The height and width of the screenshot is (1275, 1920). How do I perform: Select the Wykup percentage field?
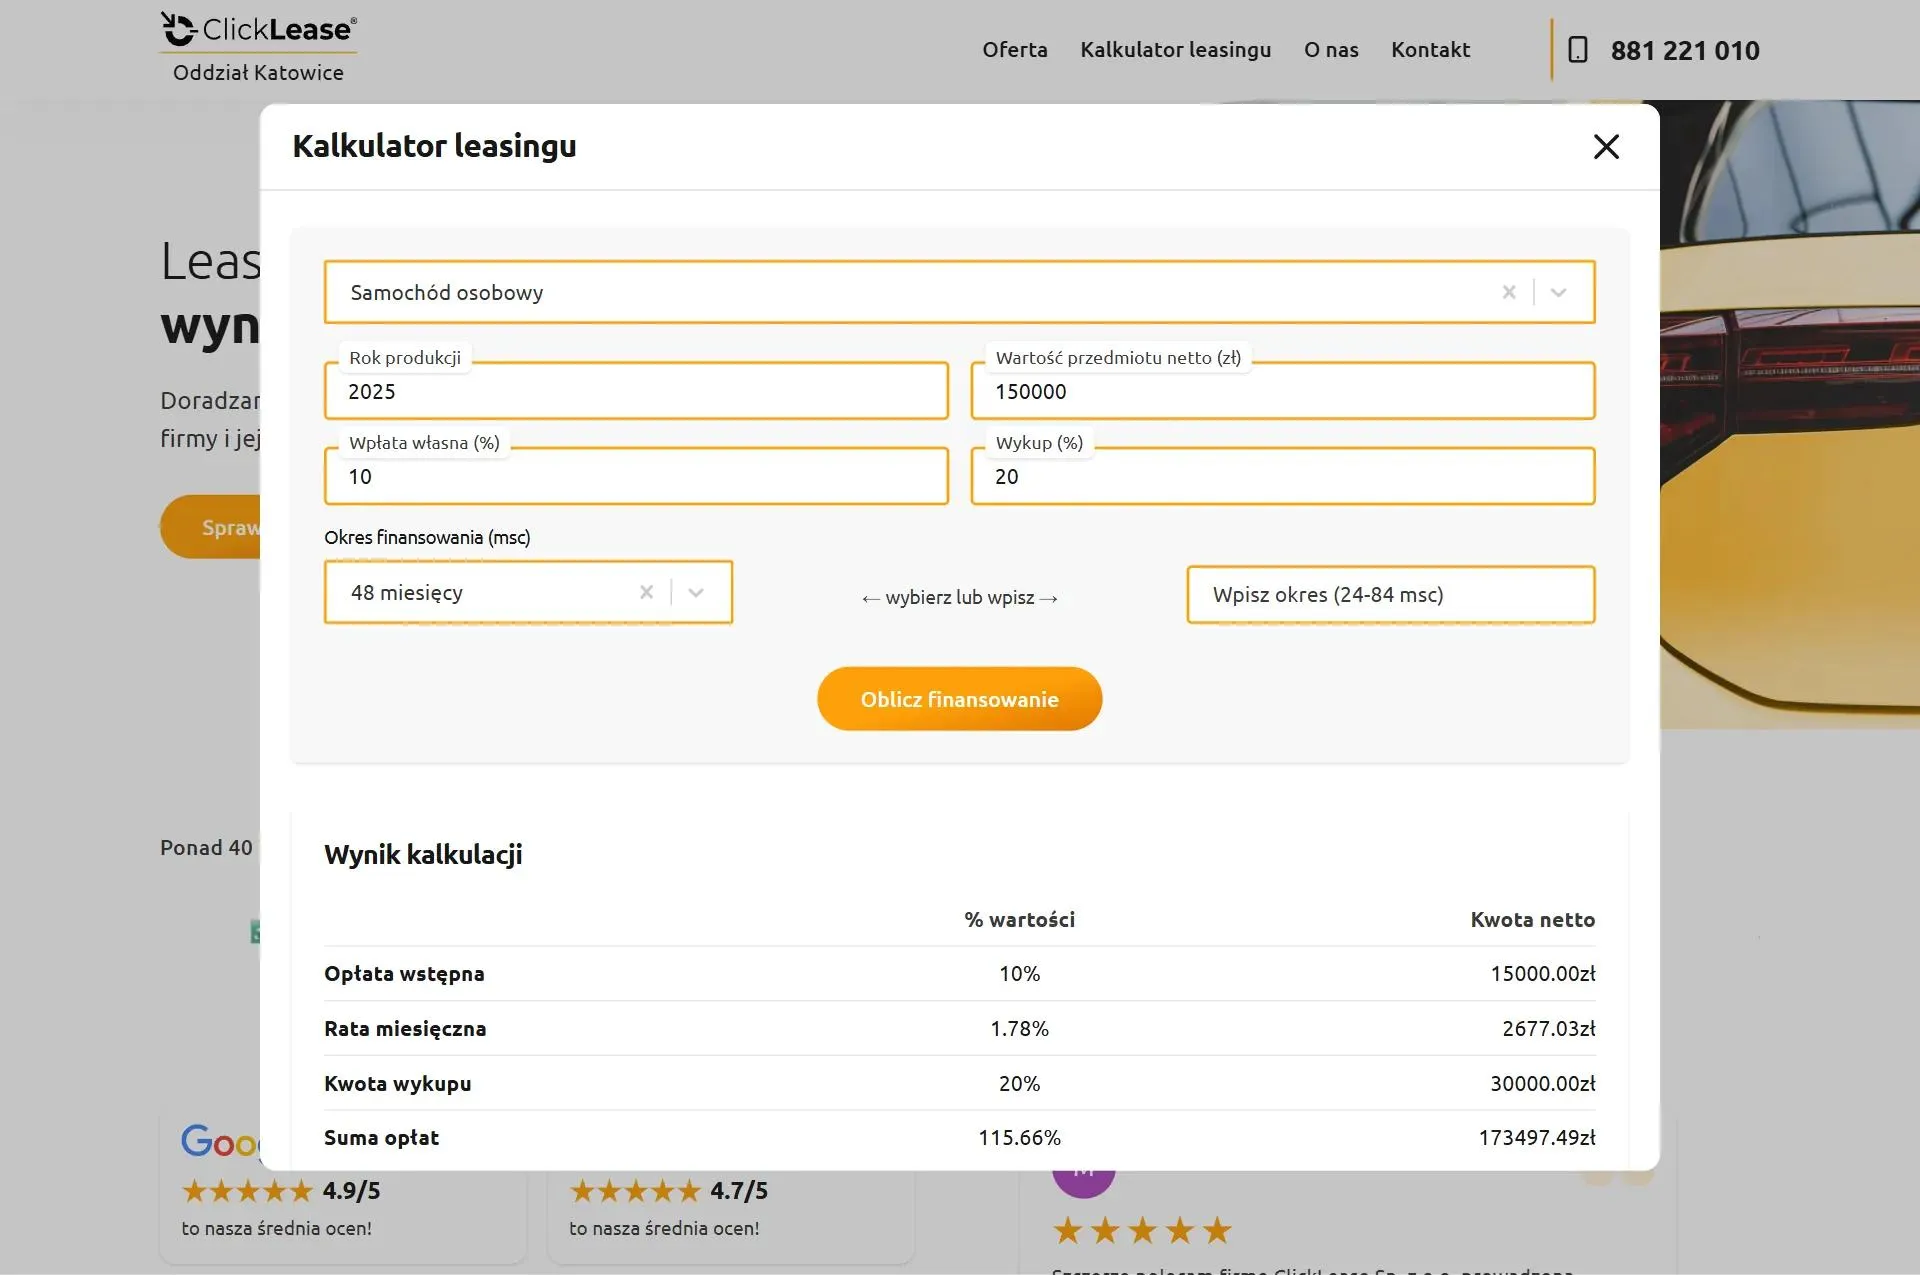1282,476
